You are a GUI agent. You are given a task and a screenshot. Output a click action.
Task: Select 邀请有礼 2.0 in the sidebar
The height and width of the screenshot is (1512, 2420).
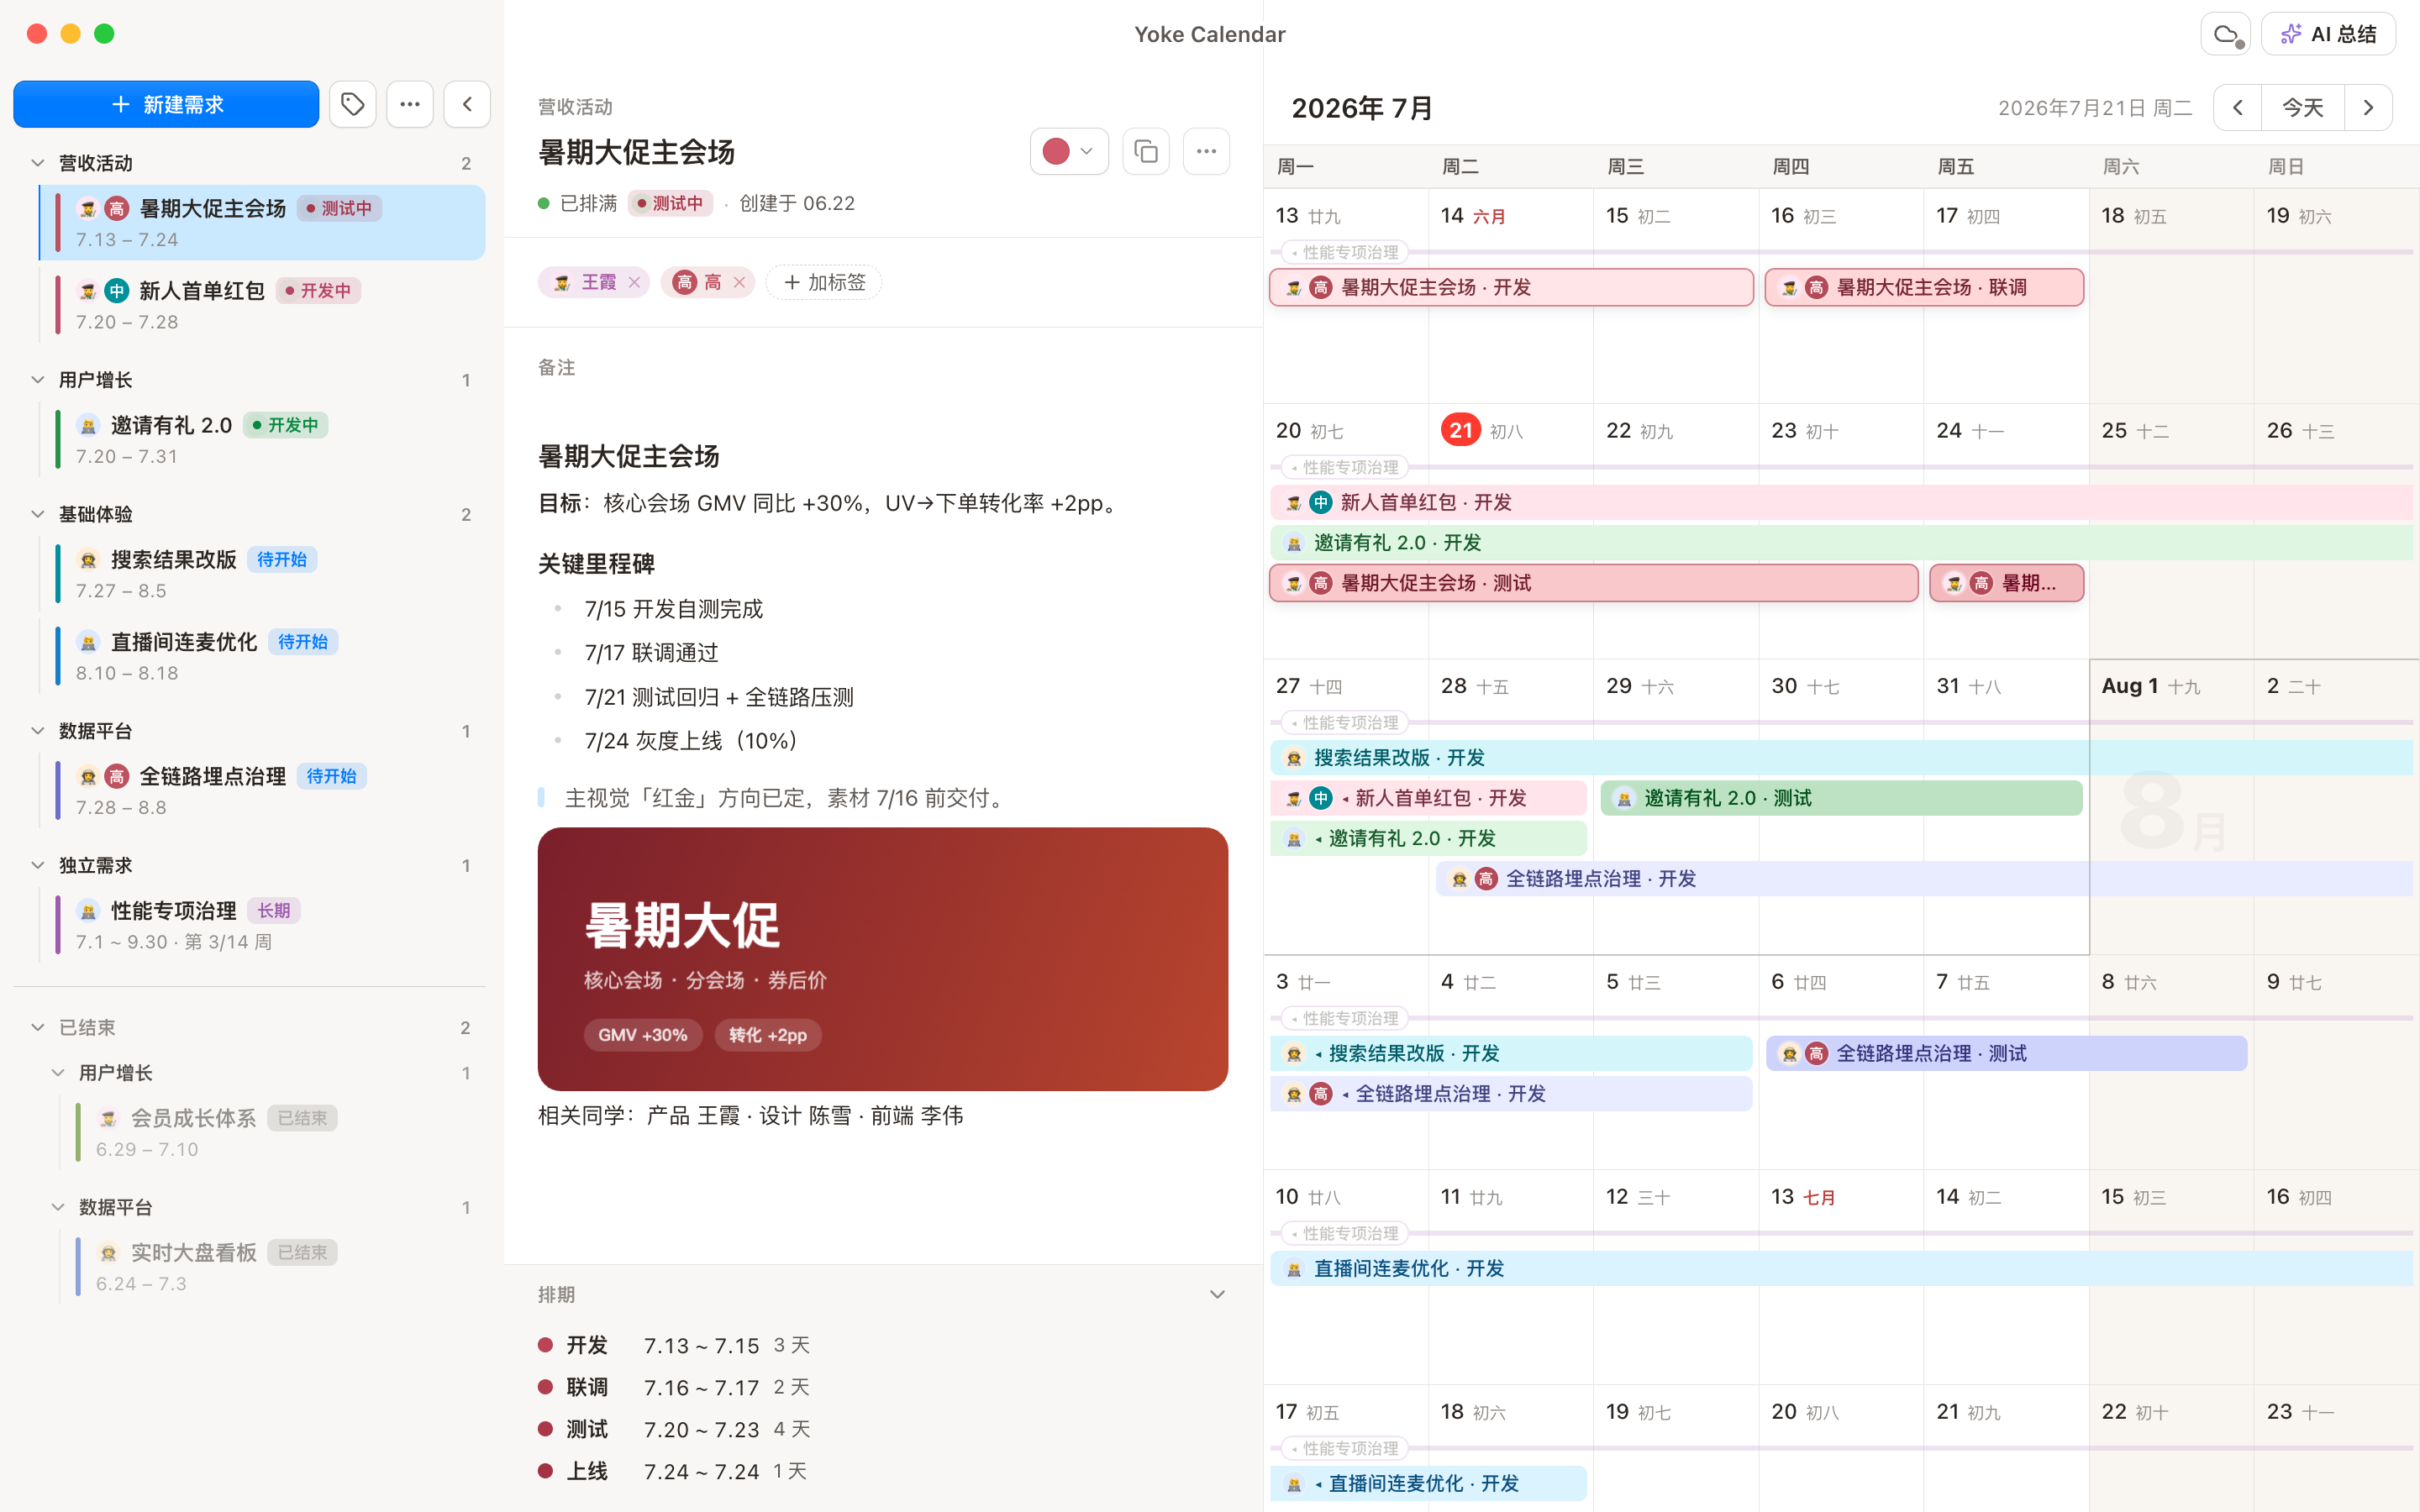coord(263,439)
